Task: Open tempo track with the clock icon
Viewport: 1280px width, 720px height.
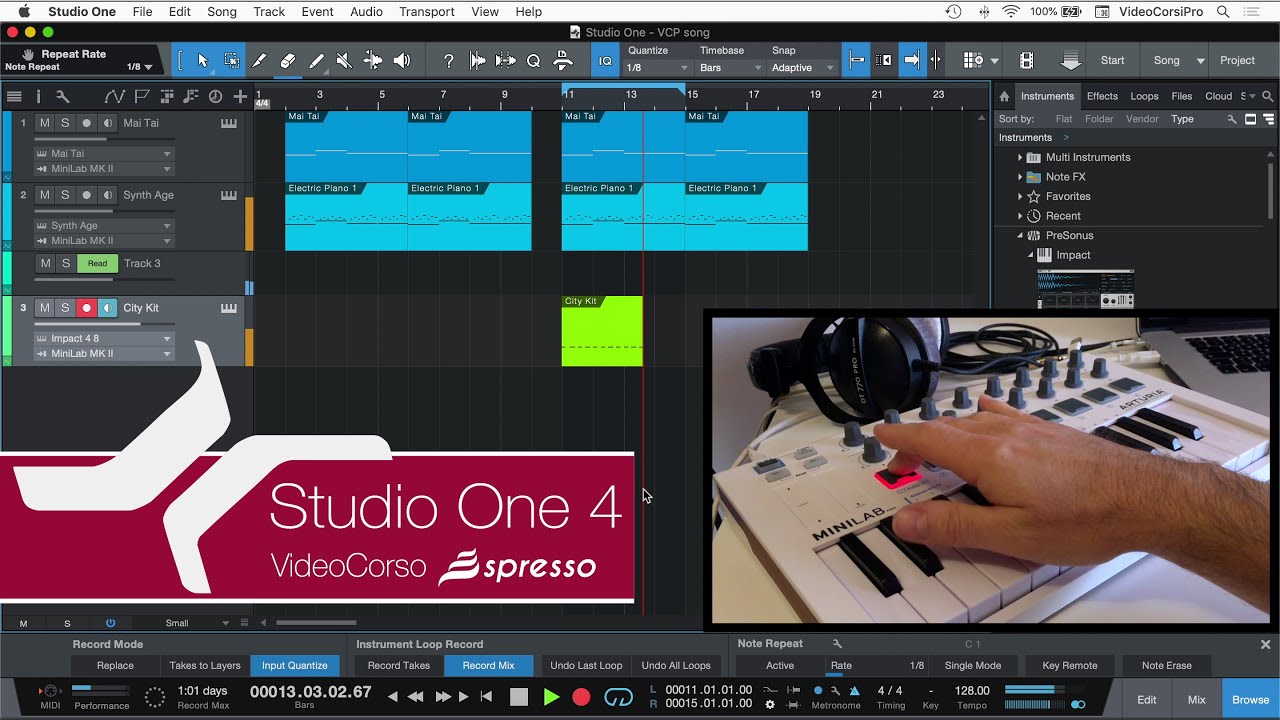Action: click(215, 97)
